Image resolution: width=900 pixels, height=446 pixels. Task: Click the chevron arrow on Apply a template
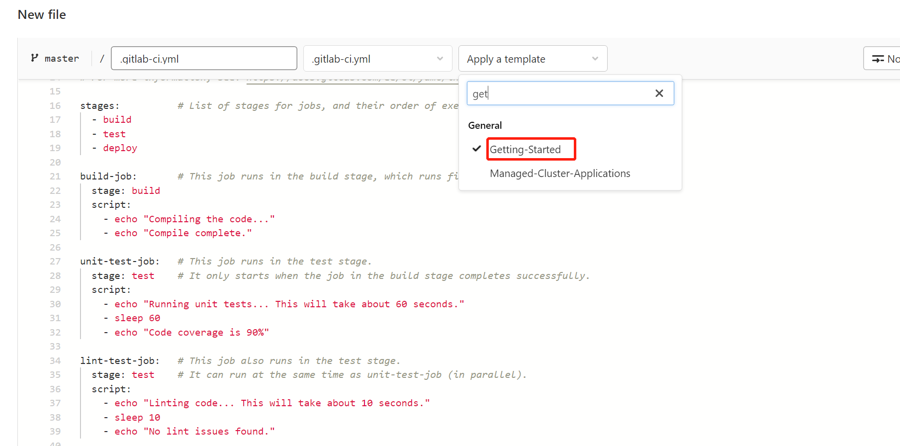[x=595, y=59]
